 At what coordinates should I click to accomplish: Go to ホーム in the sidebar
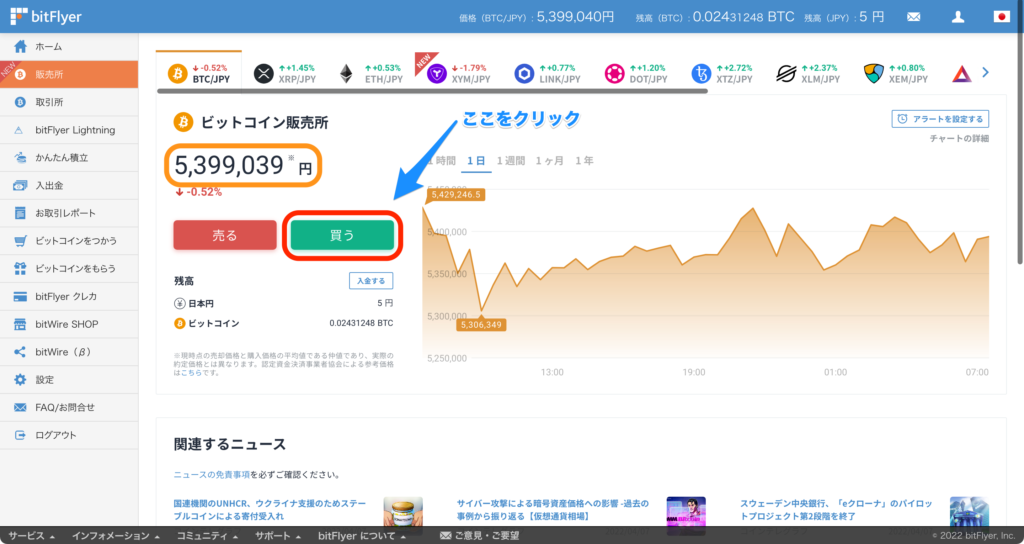click(x=69, y=46)
